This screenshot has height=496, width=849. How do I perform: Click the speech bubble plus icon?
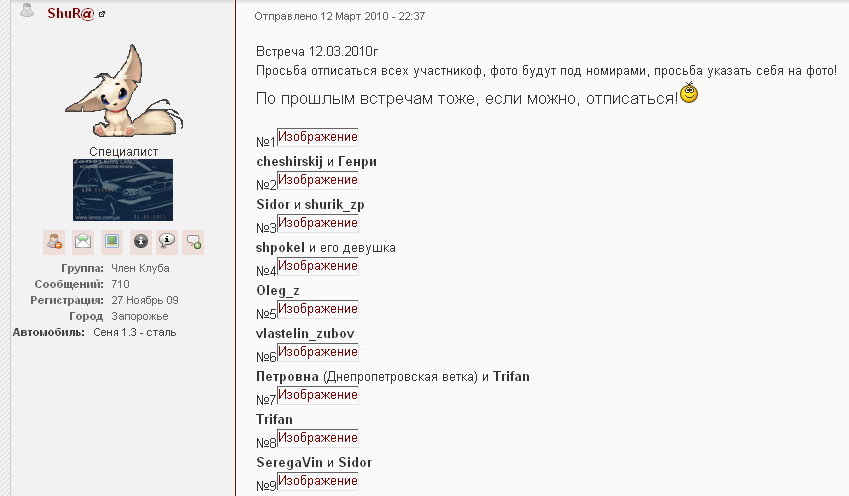tap(193, 242)
